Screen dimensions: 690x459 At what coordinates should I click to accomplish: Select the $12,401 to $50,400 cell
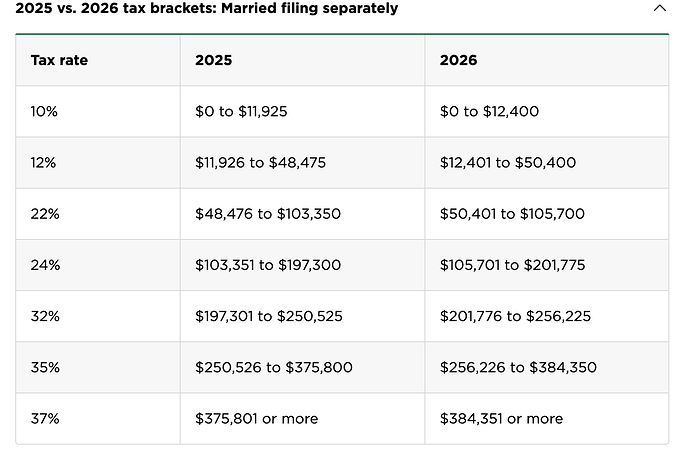click(x=507, y=162)
